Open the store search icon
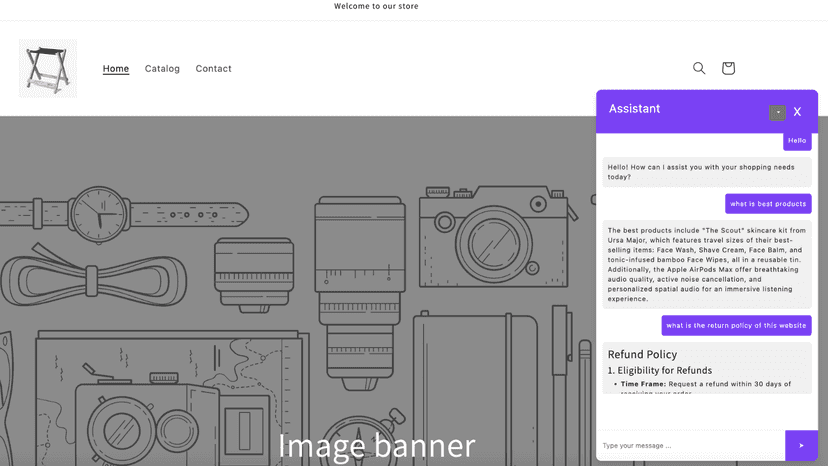Image resolution: width=828 pixels, height=466 pixels. pos(699,68)
